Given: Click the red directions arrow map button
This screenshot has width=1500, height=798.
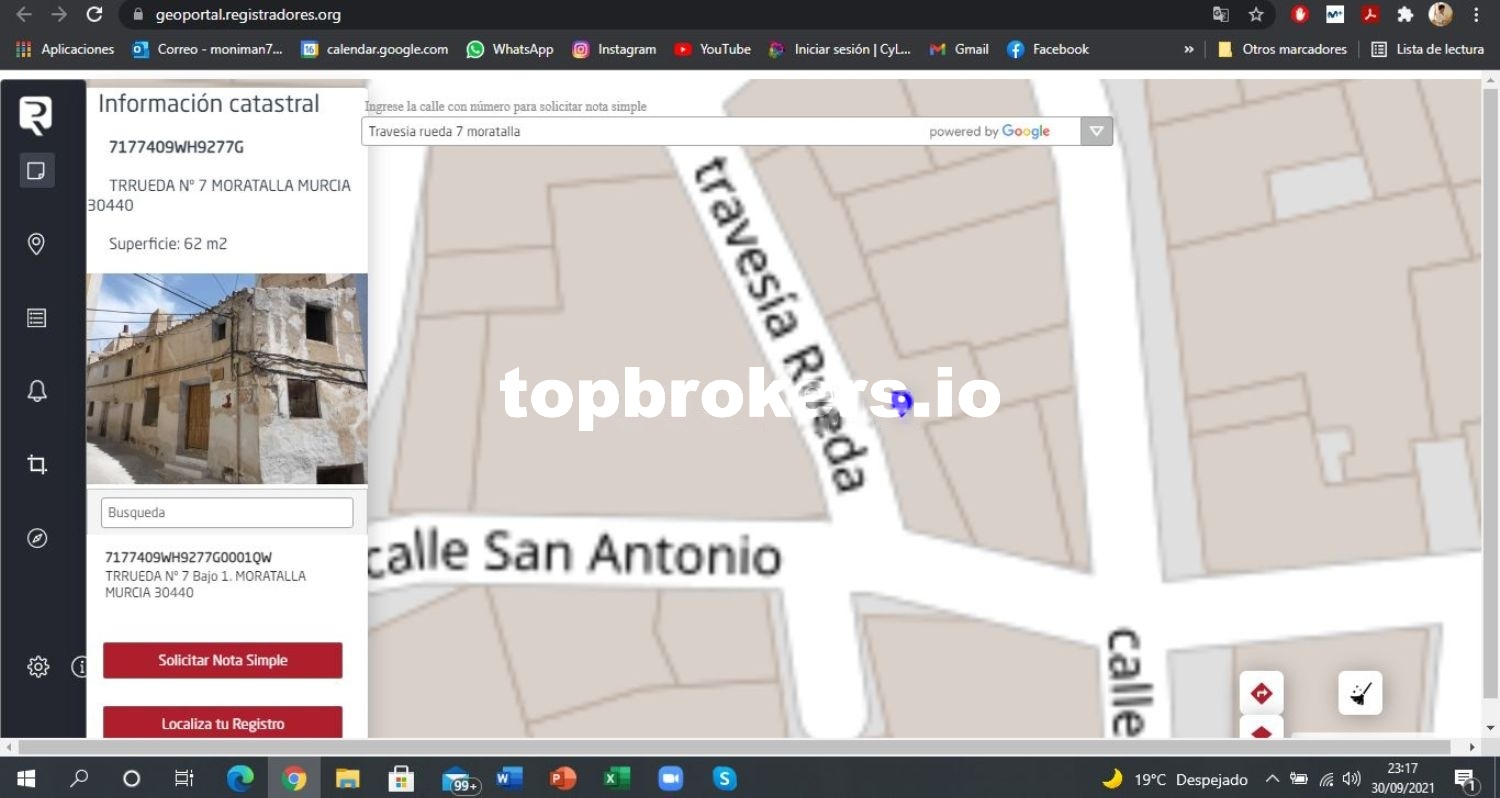Looking at the screenshot, I should coord(1261,693).
